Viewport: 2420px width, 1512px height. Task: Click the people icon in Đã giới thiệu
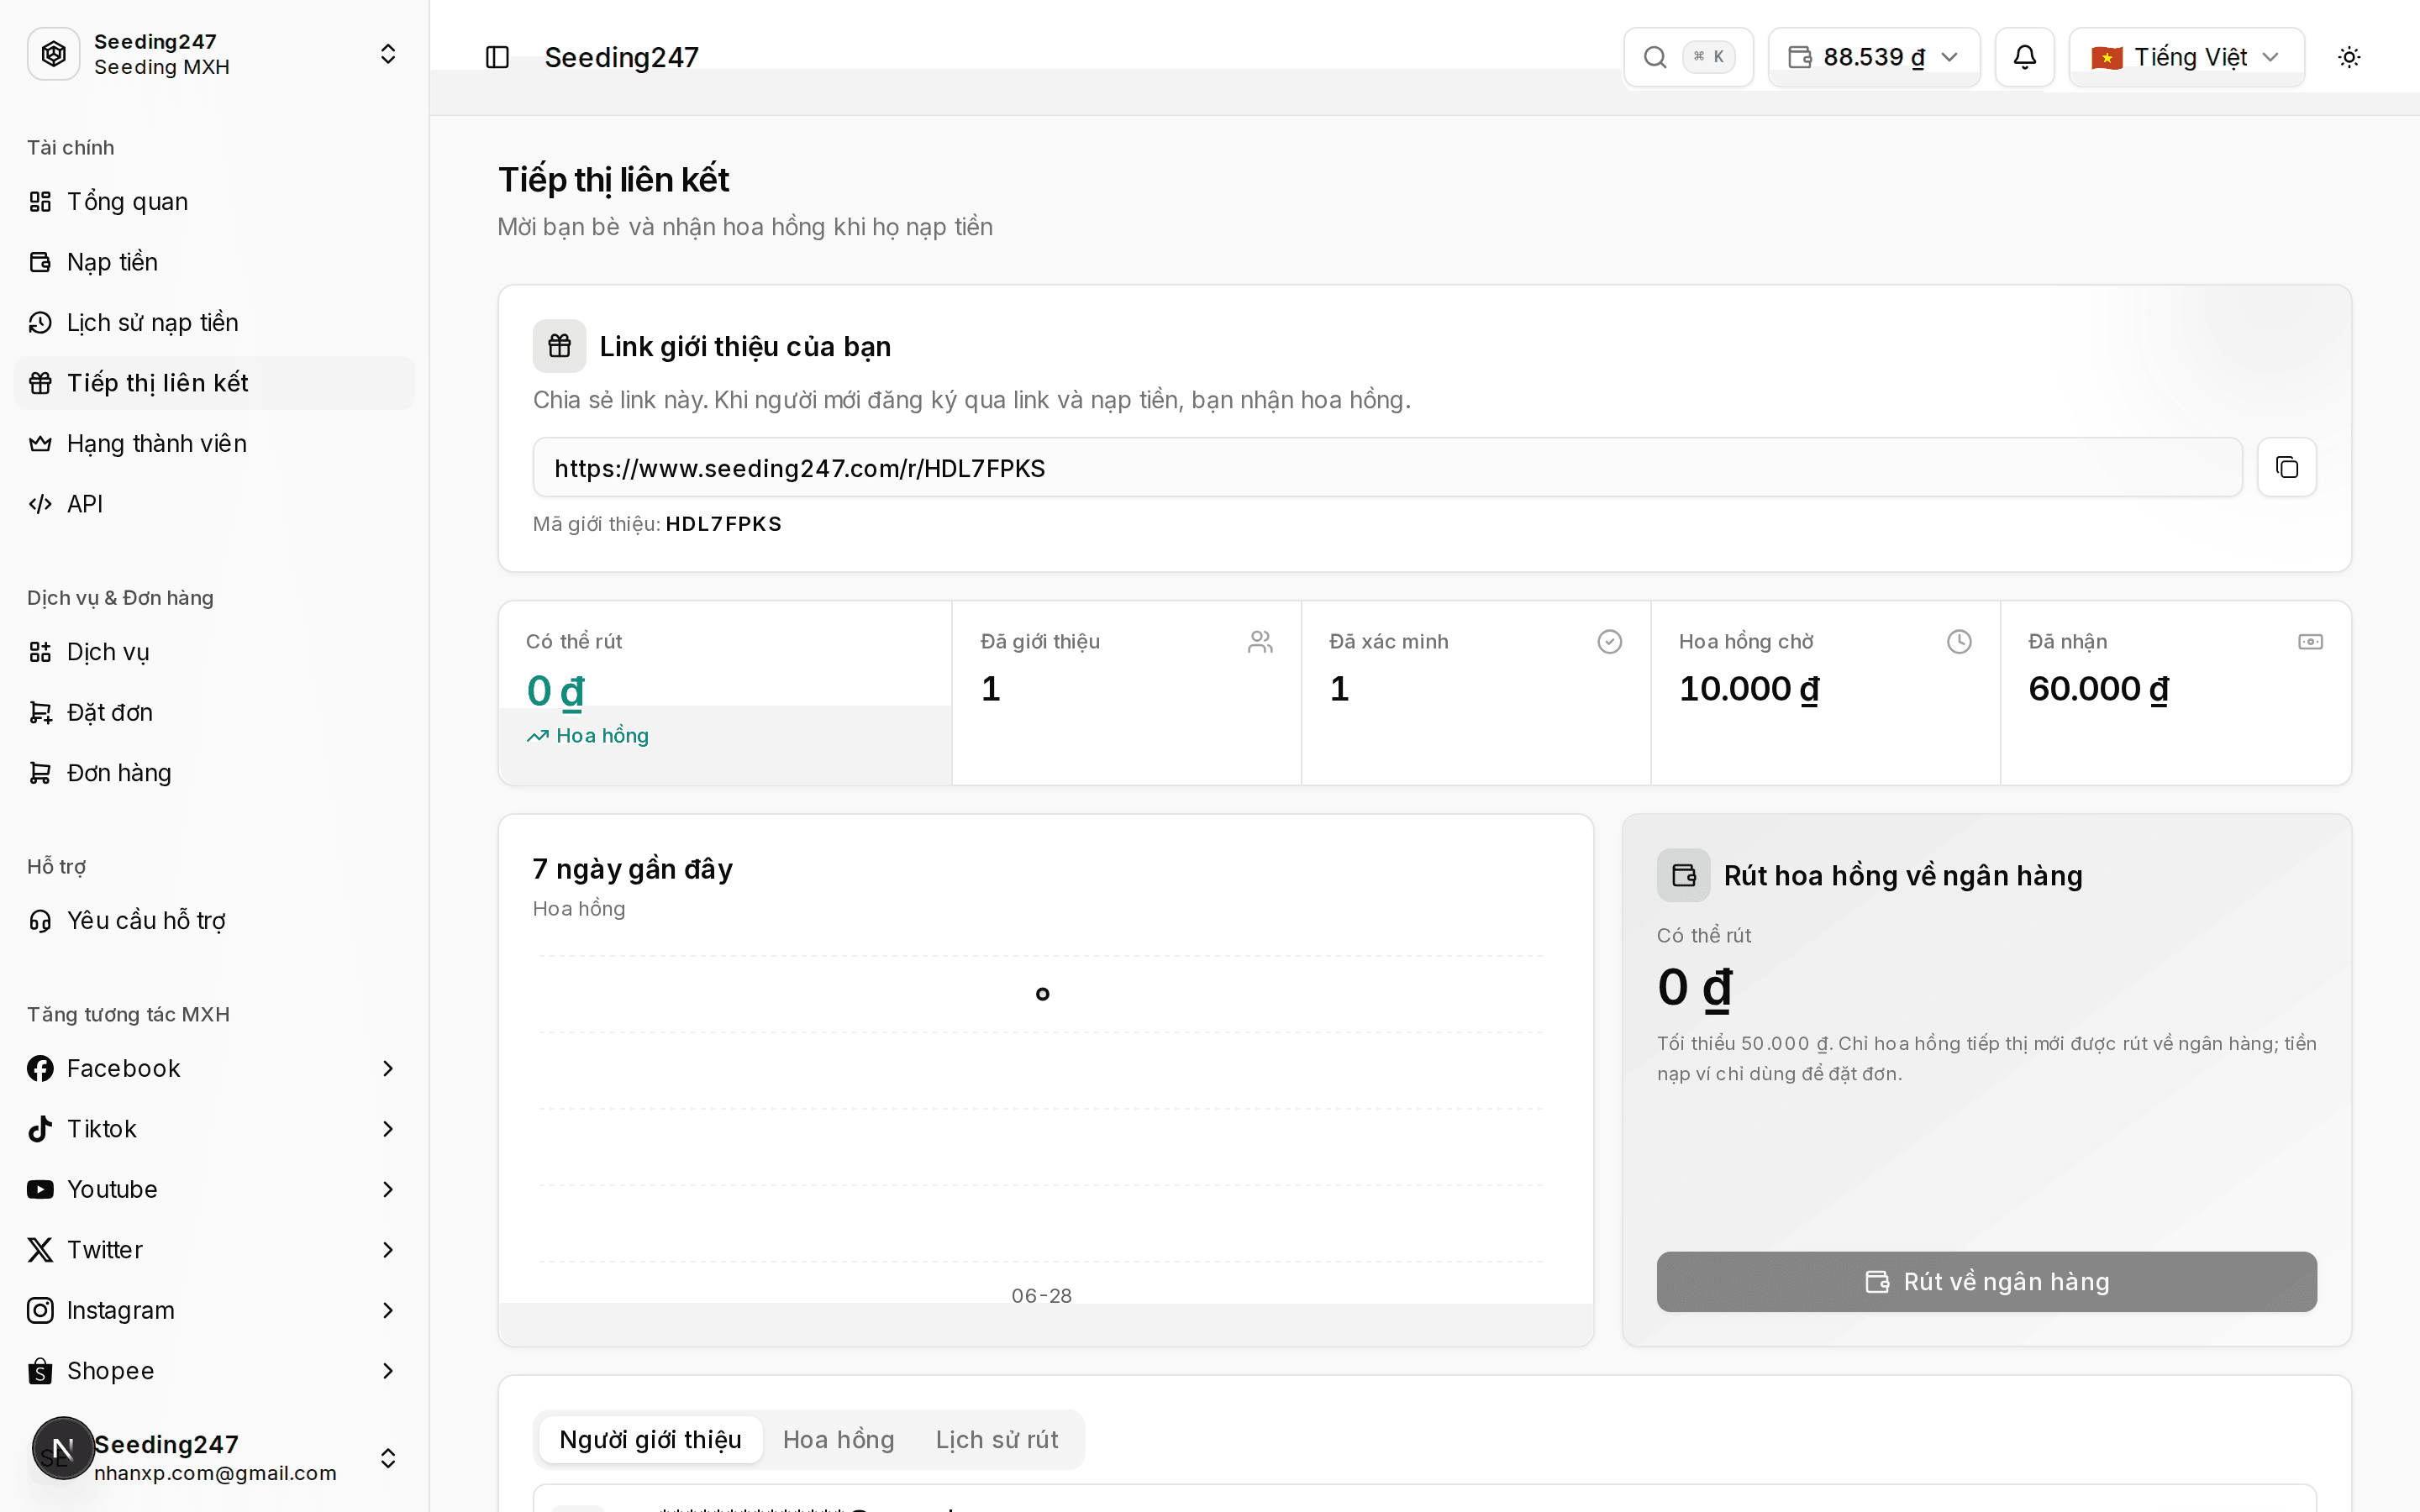tap(1260, 642)
